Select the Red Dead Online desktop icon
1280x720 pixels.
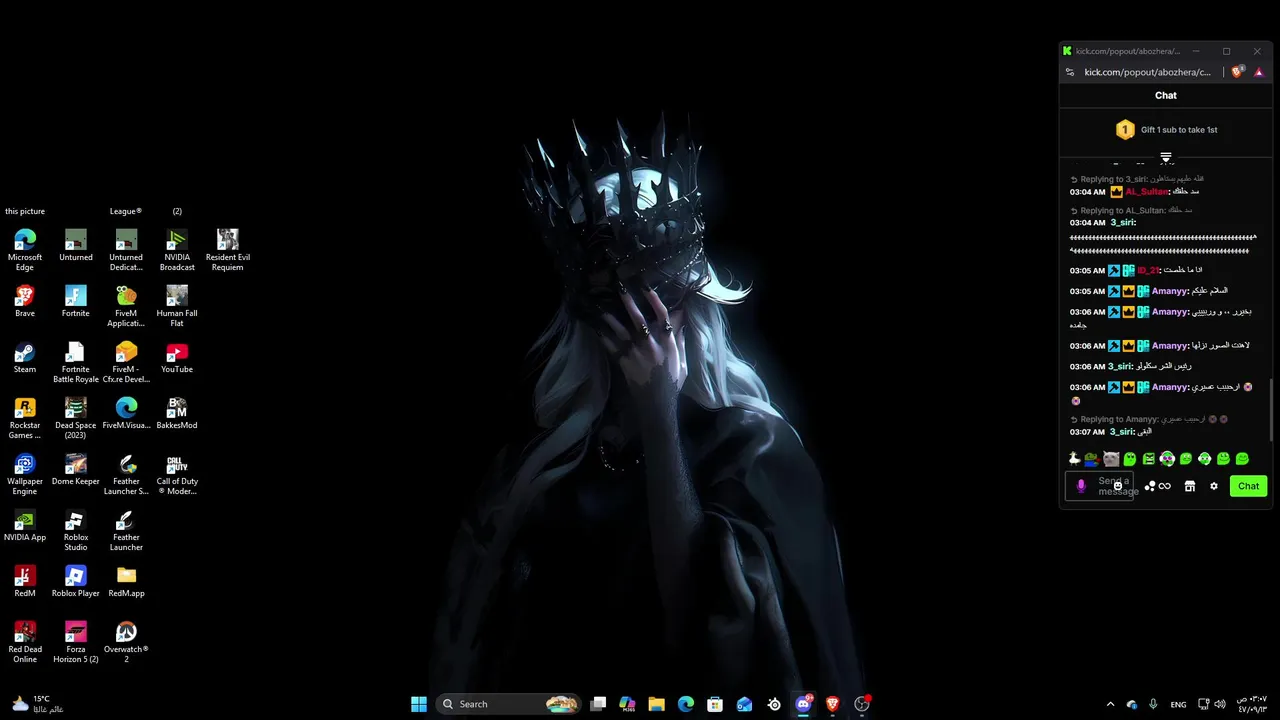click(25, 642)
